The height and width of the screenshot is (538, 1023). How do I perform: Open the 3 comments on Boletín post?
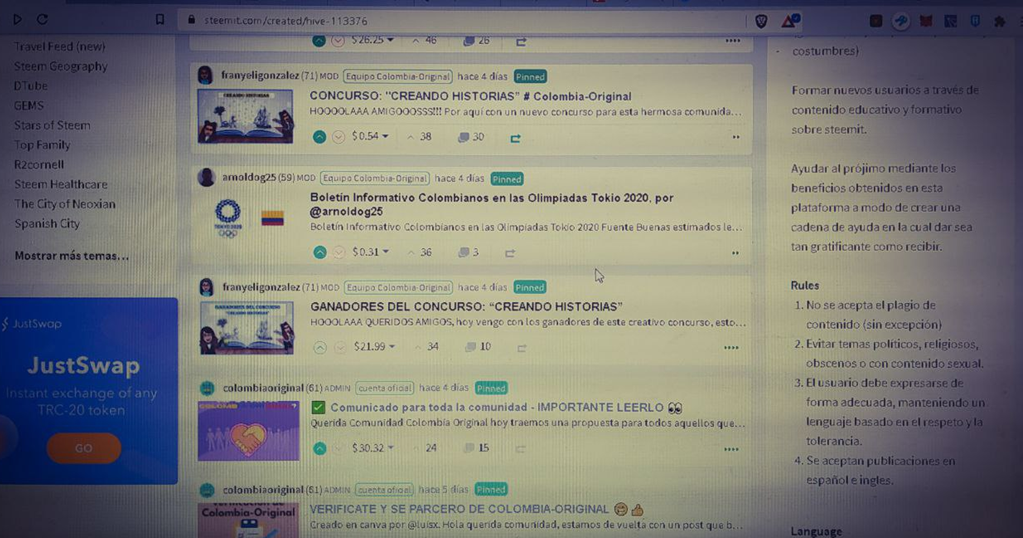[x=468, y=252]
